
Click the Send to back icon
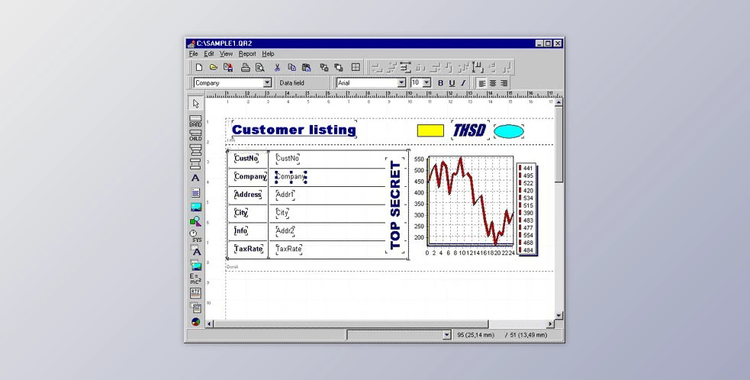[x=339, y=67]
